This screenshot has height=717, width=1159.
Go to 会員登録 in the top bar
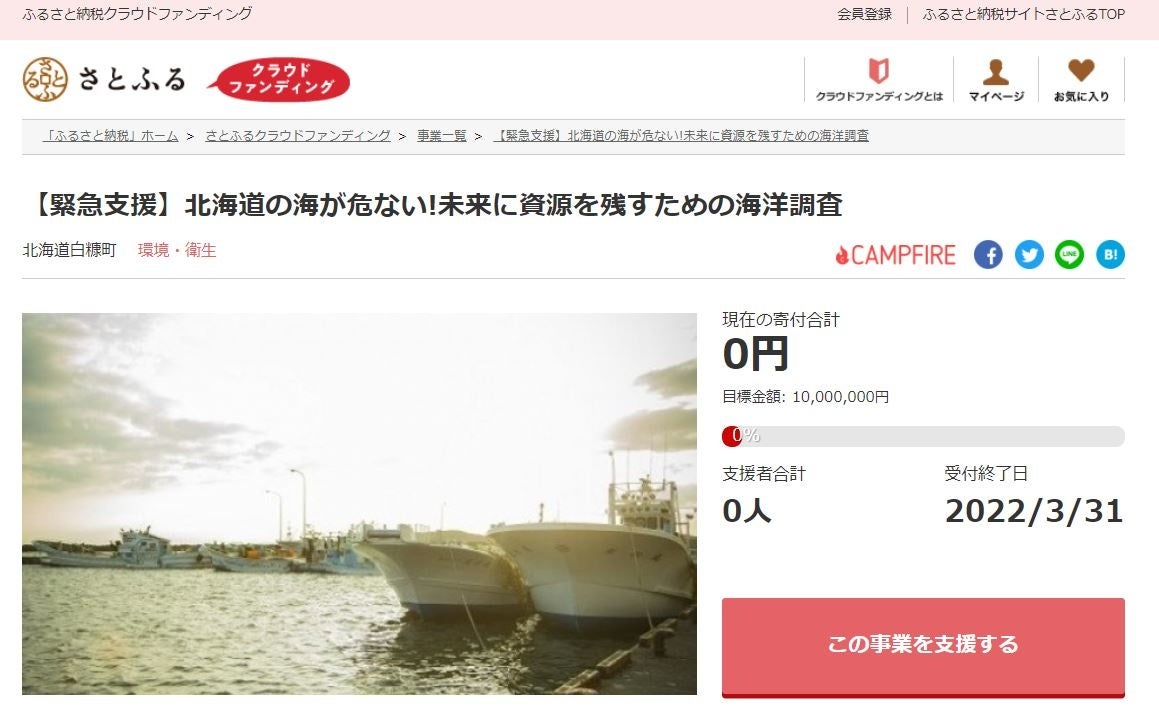(864, 14)
